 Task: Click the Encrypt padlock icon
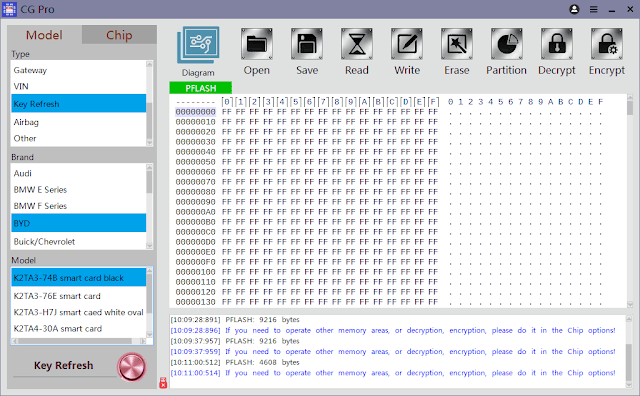[x=607, y=44]
